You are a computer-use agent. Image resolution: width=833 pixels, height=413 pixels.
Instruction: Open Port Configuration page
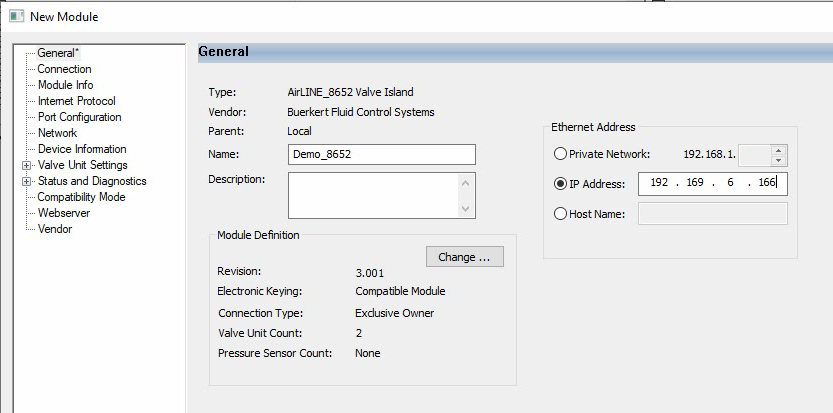[x=80, y=117]
